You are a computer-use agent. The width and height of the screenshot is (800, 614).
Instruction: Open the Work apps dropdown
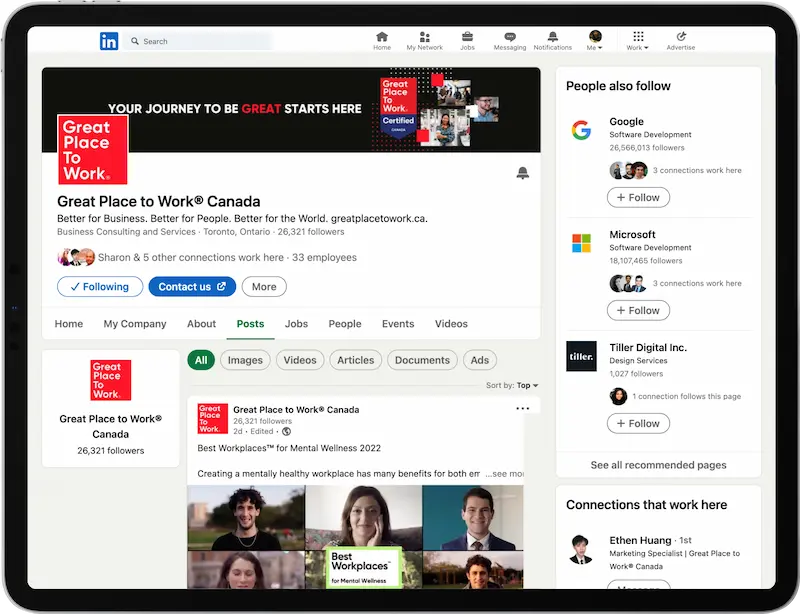pyautogui.click(x=638, y=41)
